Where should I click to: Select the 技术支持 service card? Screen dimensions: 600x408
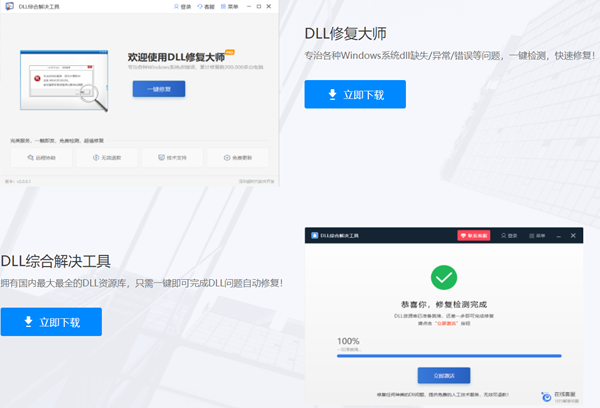pyautogui.click(x=172, y=158)
